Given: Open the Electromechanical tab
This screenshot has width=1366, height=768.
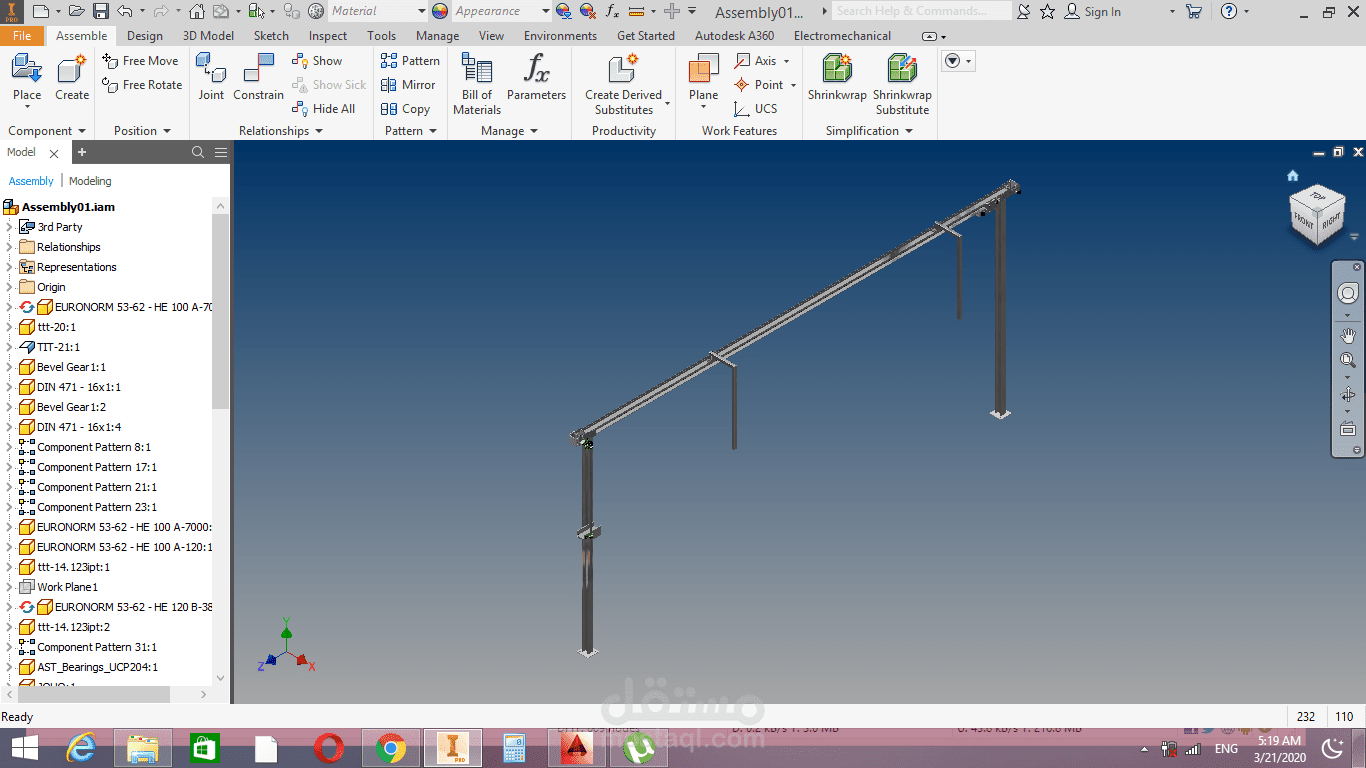Looking at the screenshot, I should coord(842,36).
